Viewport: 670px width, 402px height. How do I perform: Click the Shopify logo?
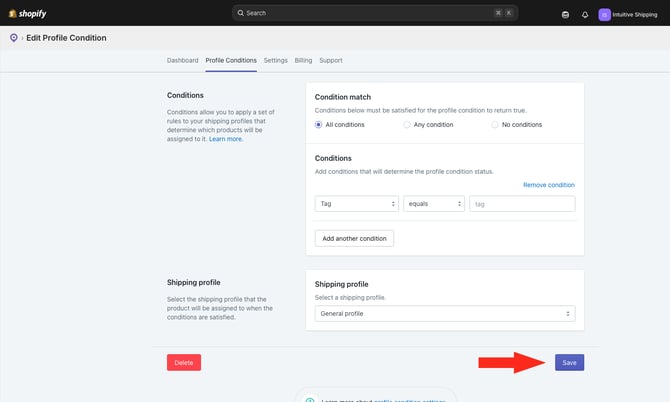27,14
